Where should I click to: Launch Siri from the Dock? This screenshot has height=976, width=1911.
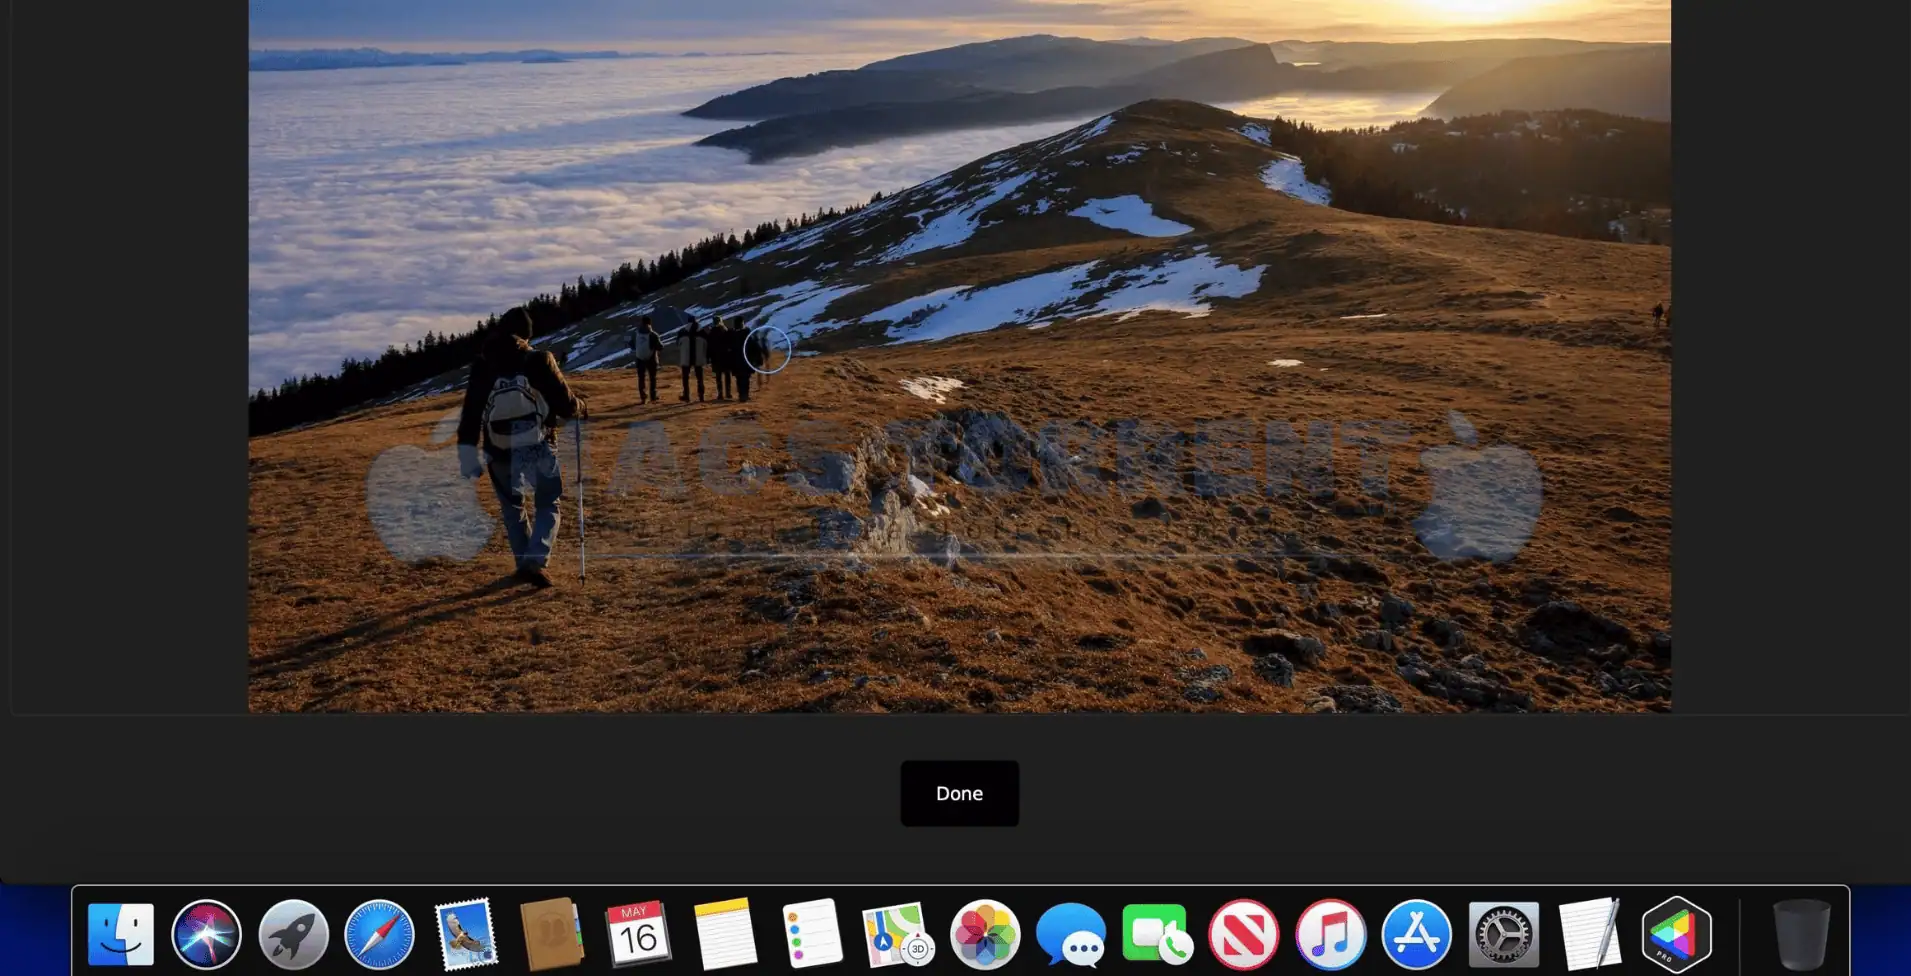(206, 935)
